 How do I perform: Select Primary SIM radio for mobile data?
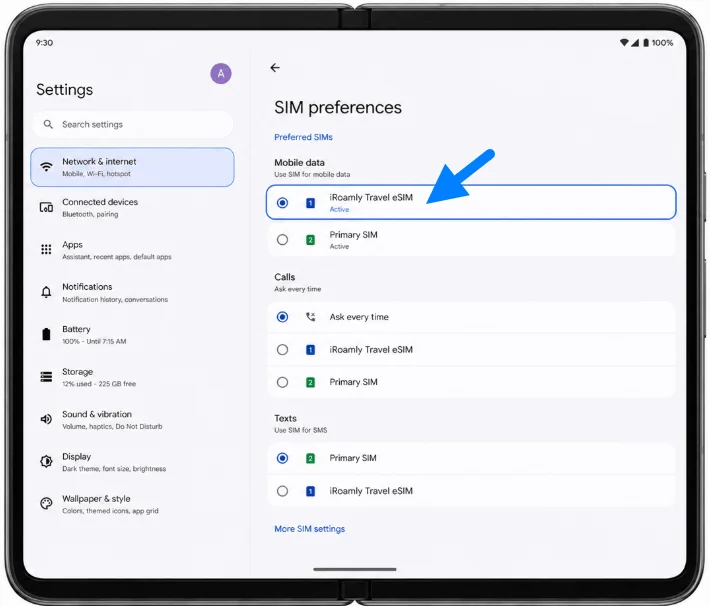tap(282, 240)
